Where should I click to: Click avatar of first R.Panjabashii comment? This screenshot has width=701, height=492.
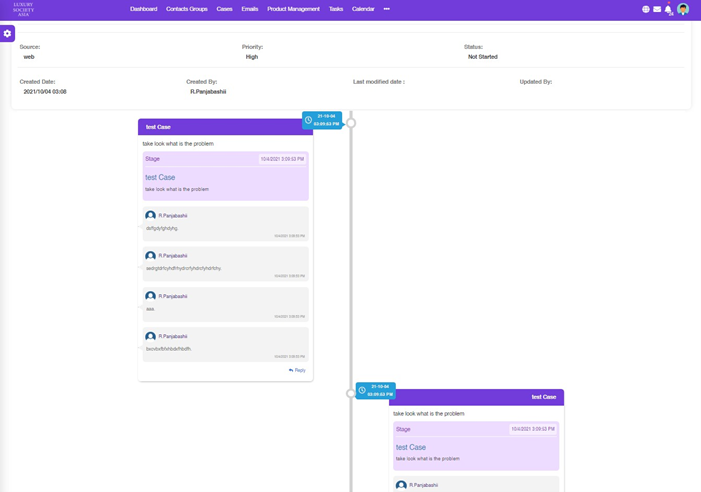(150, 216)
